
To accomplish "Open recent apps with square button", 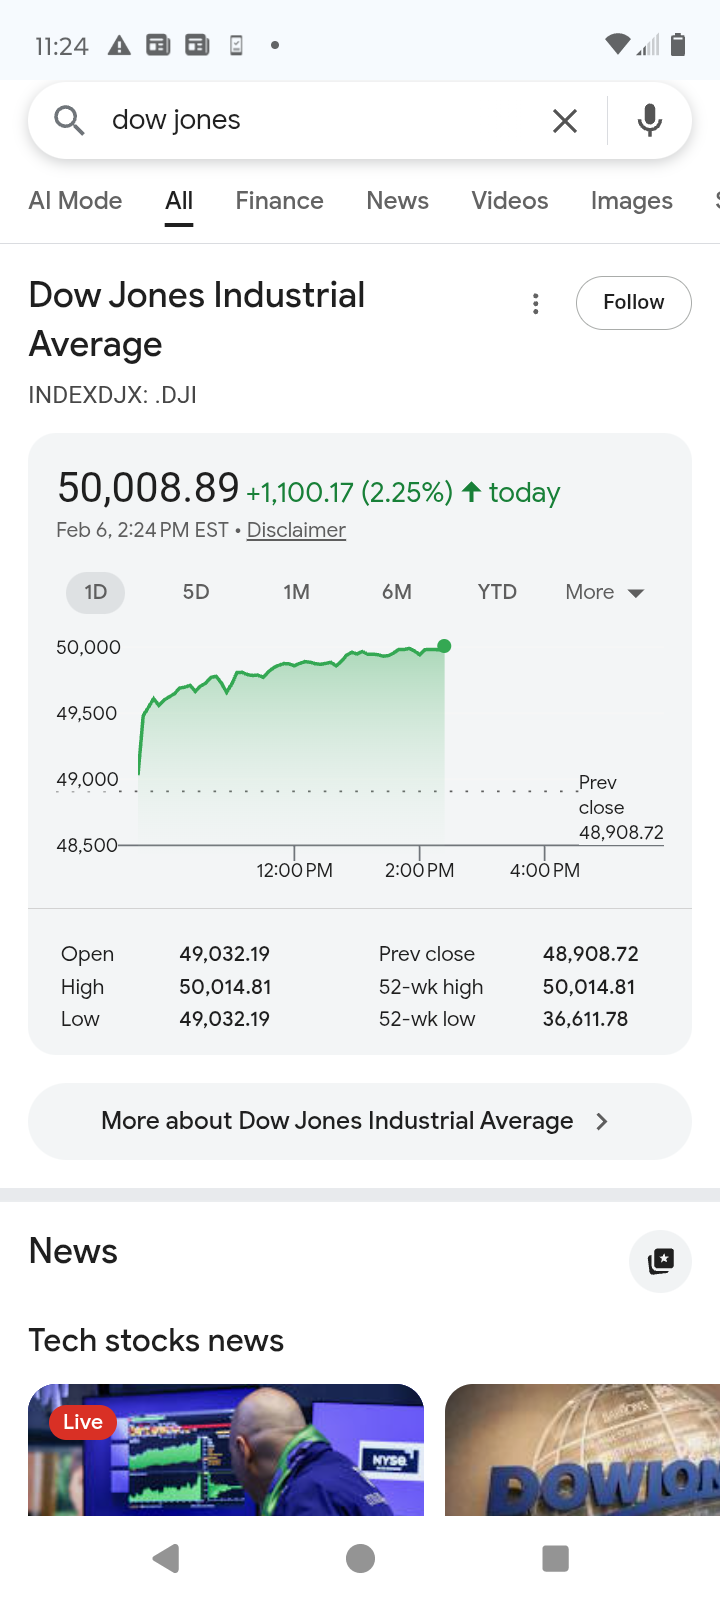I will pyautogui.click(x=555, y=1558).
